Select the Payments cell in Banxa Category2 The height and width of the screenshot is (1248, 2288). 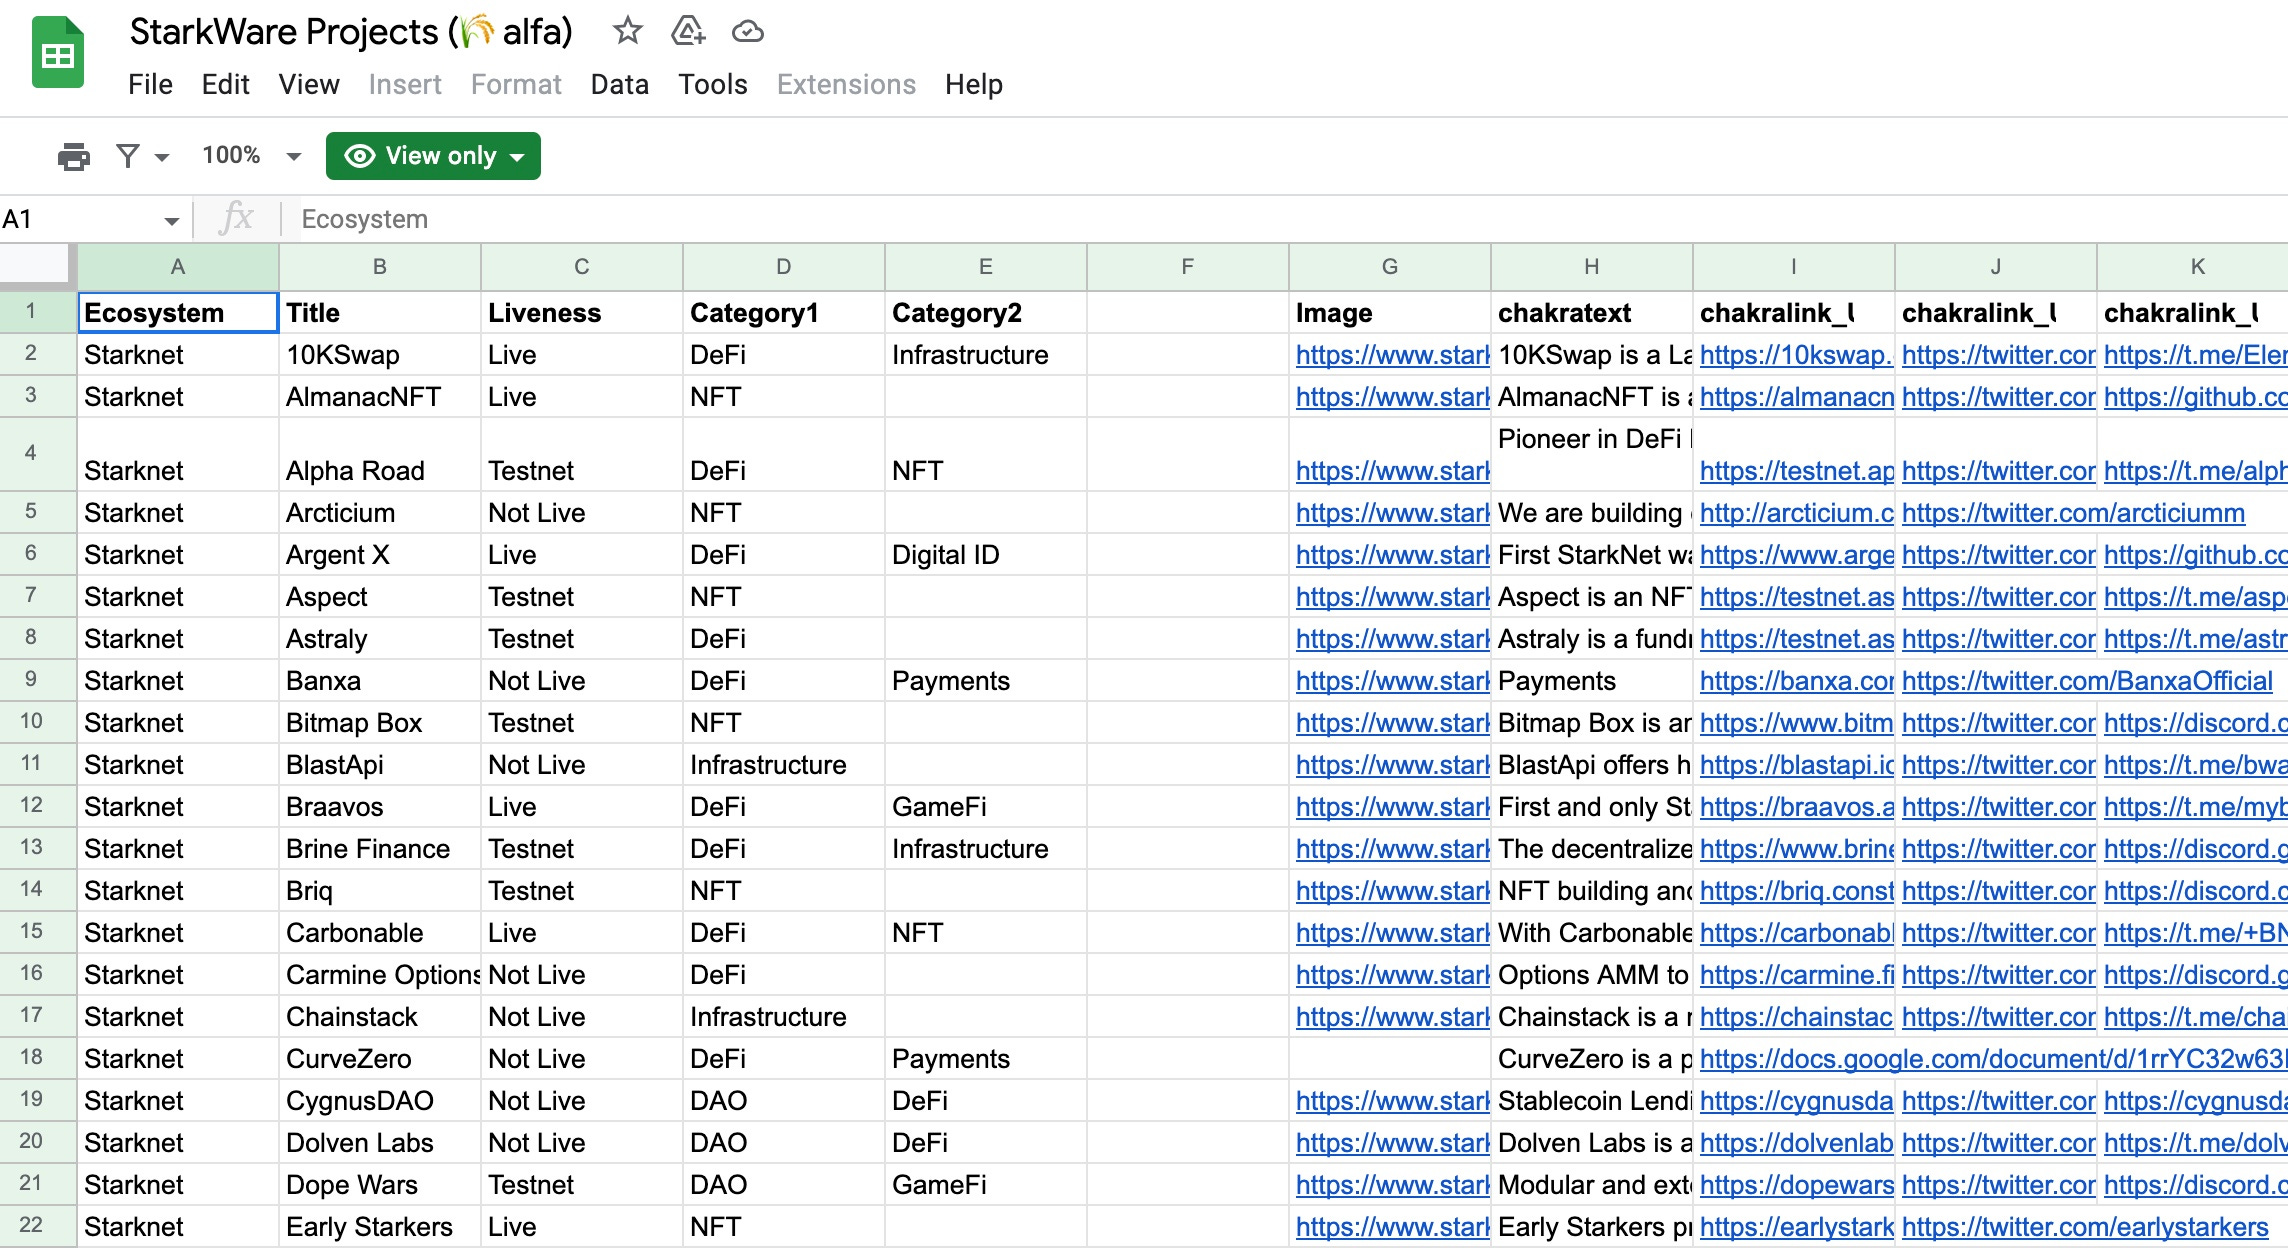coord(986,681)
